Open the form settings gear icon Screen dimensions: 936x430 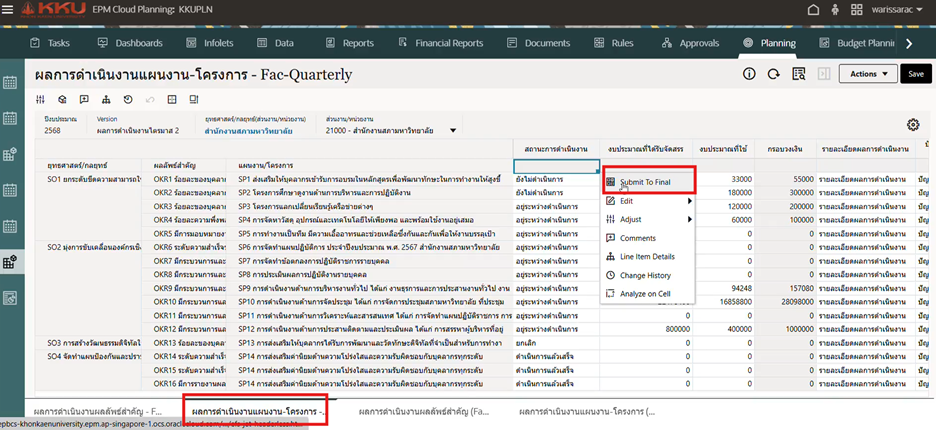[x=913, y=125]
